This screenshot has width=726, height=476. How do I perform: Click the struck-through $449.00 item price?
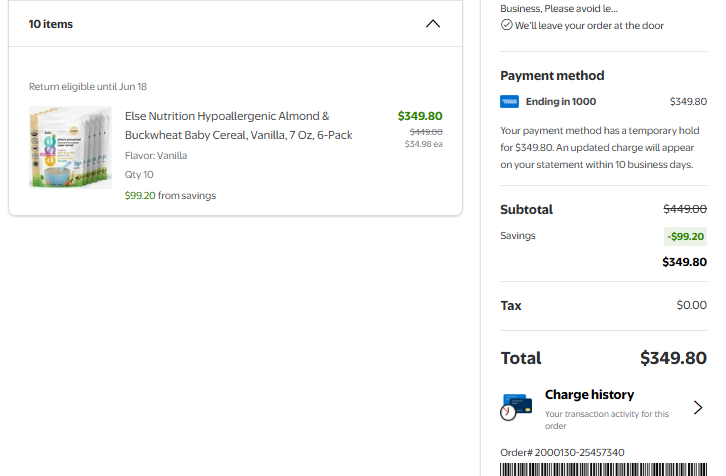coord(426,132)
